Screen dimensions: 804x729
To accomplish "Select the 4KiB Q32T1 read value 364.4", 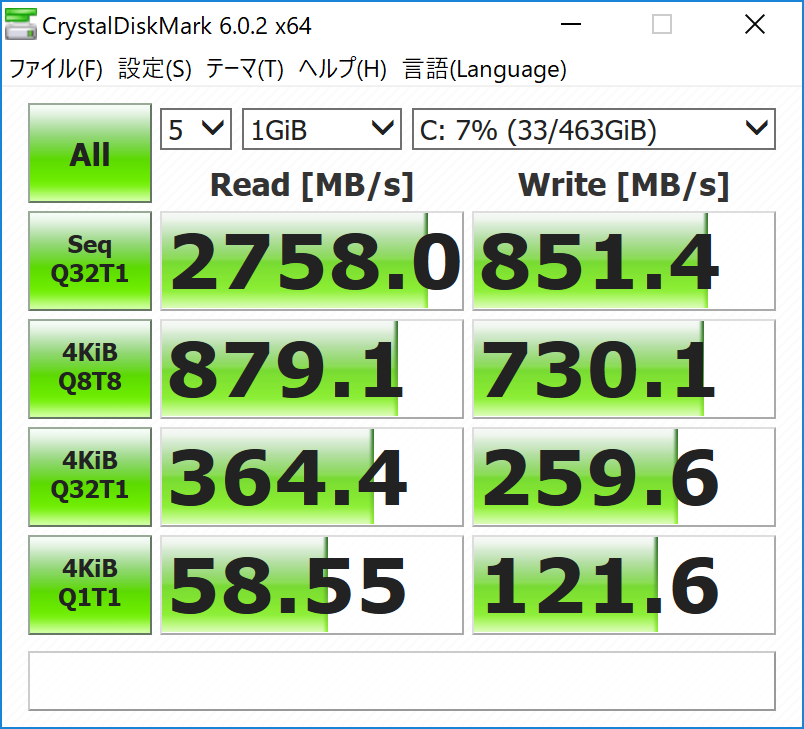I will (312, 477).
